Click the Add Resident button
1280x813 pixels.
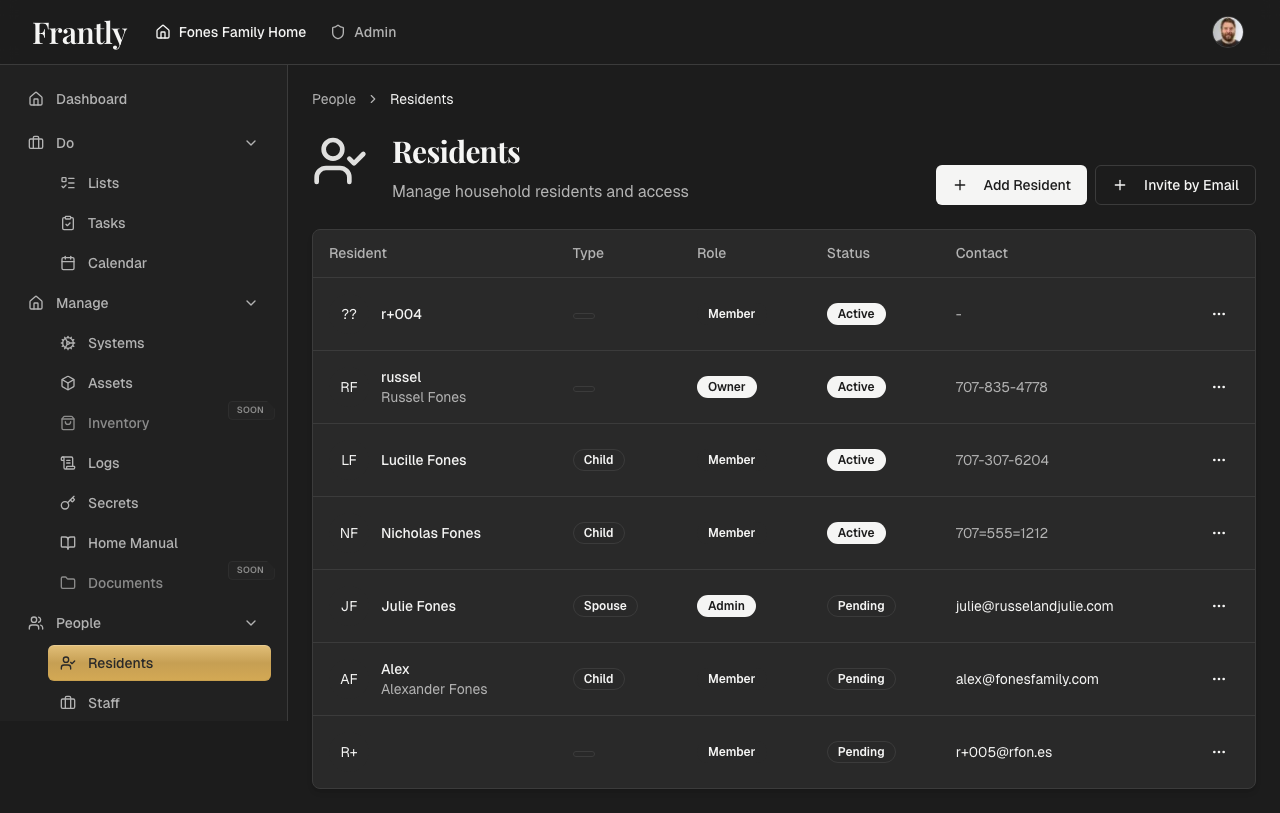click(1011, 185)
